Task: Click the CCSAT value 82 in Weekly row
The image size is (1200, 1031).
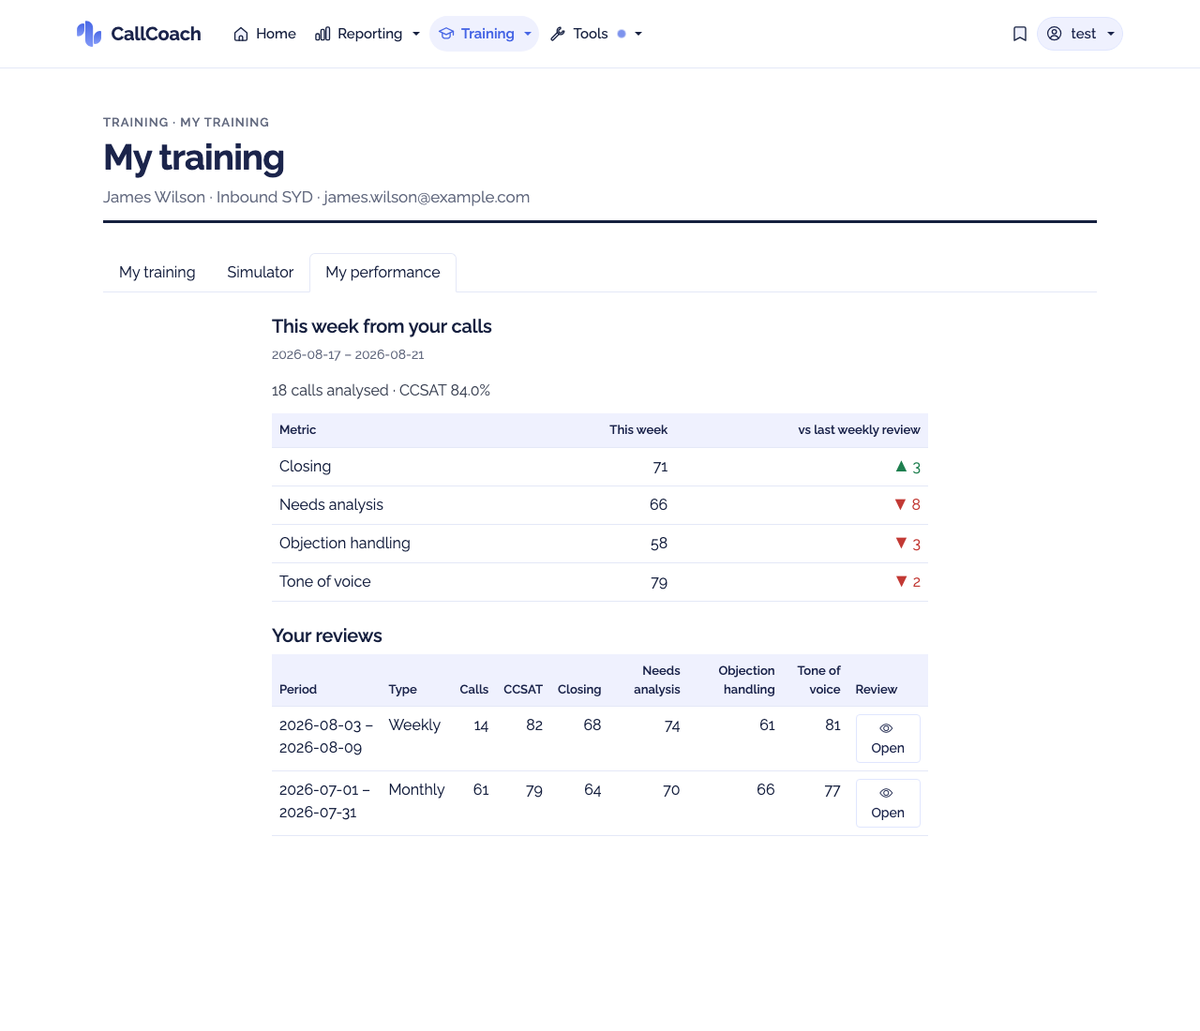Action: coord(534,726)
